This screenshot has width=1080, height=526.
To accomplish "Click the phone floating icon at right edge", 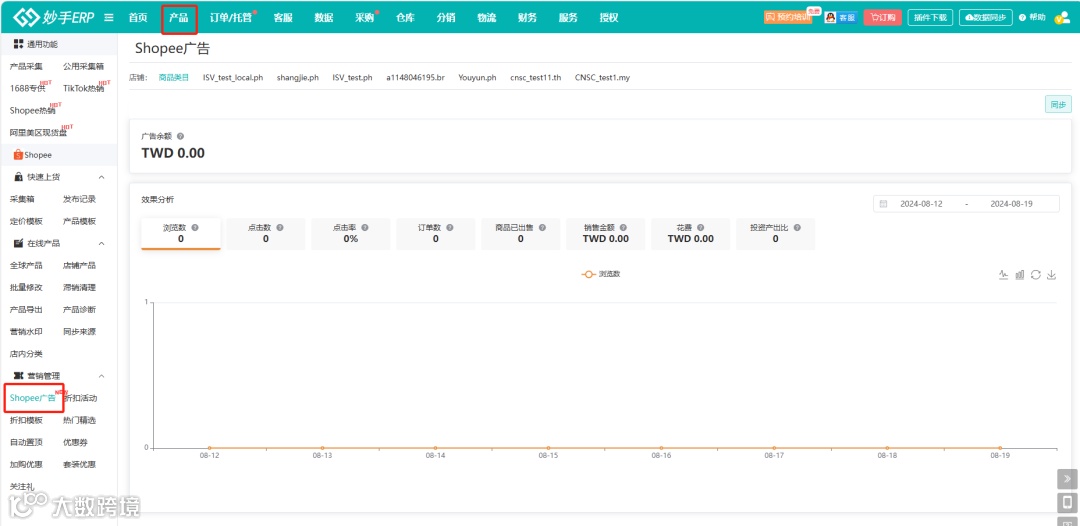I will coord(1068,502).
